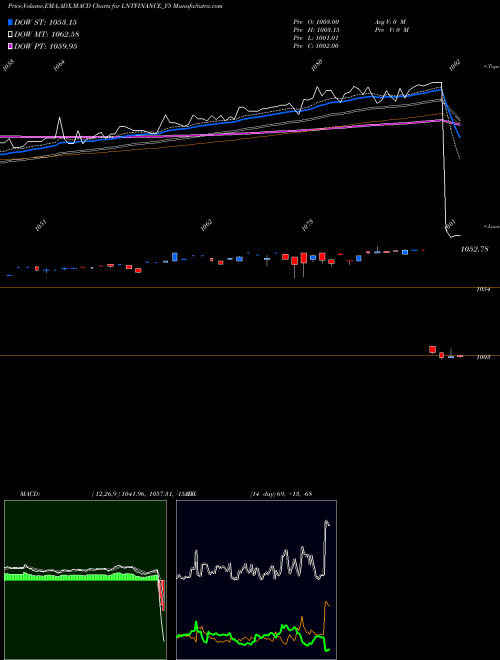Click the ADX '(14 day) 69, +18, -68' text
This screenshot has height=660, width=500.
tap(281, 494)
